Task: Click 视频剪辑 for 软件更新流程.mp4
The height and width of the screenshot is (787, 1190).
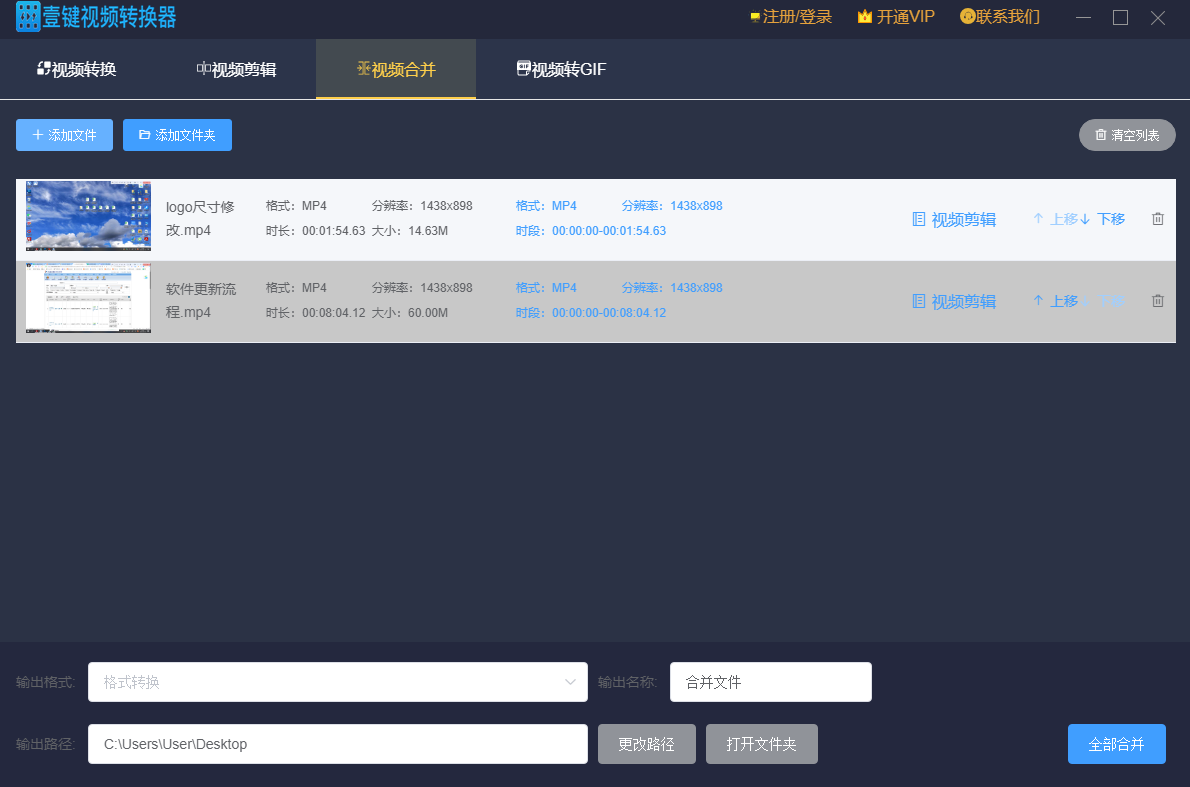Action: pos(954,302)
